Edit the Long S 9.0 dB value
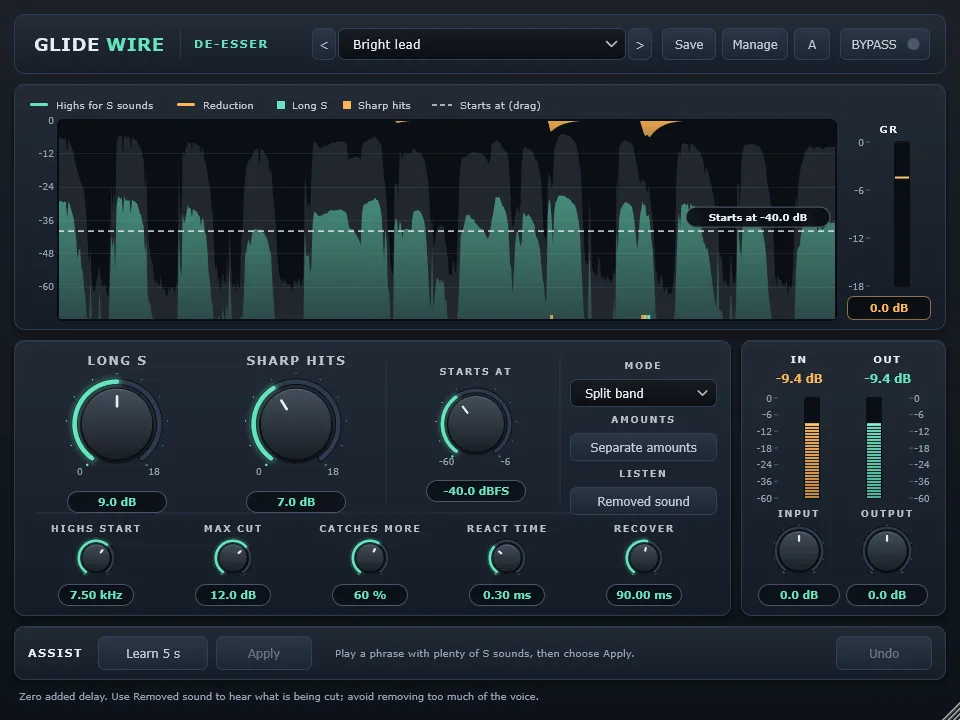This screenshot has height=720, width=960. [x=117, y=502]
